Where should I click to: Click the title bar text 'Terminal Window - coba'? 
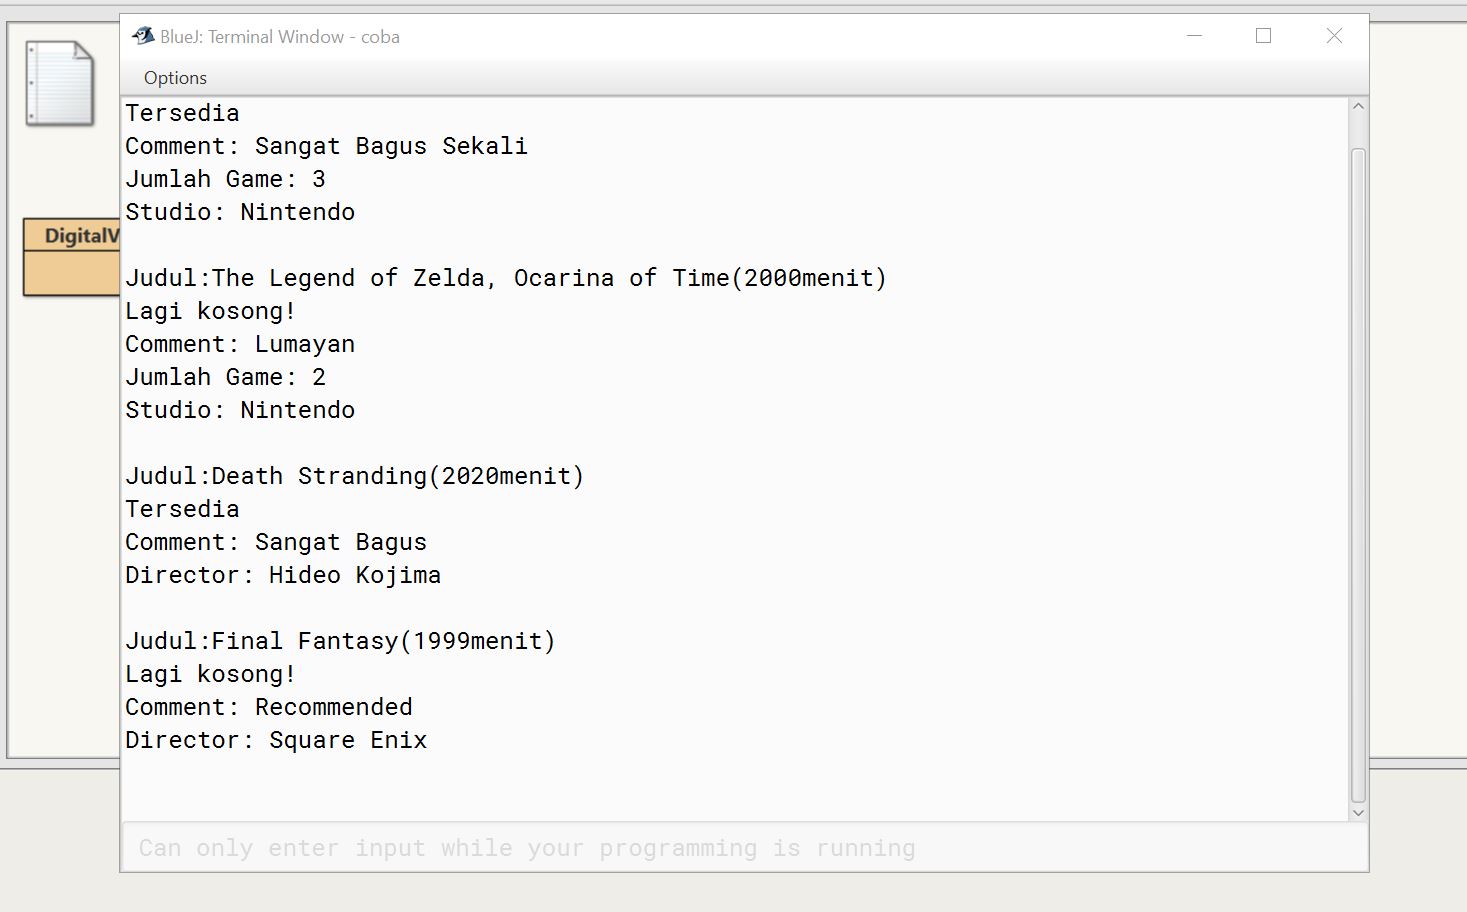coord(304,37)
